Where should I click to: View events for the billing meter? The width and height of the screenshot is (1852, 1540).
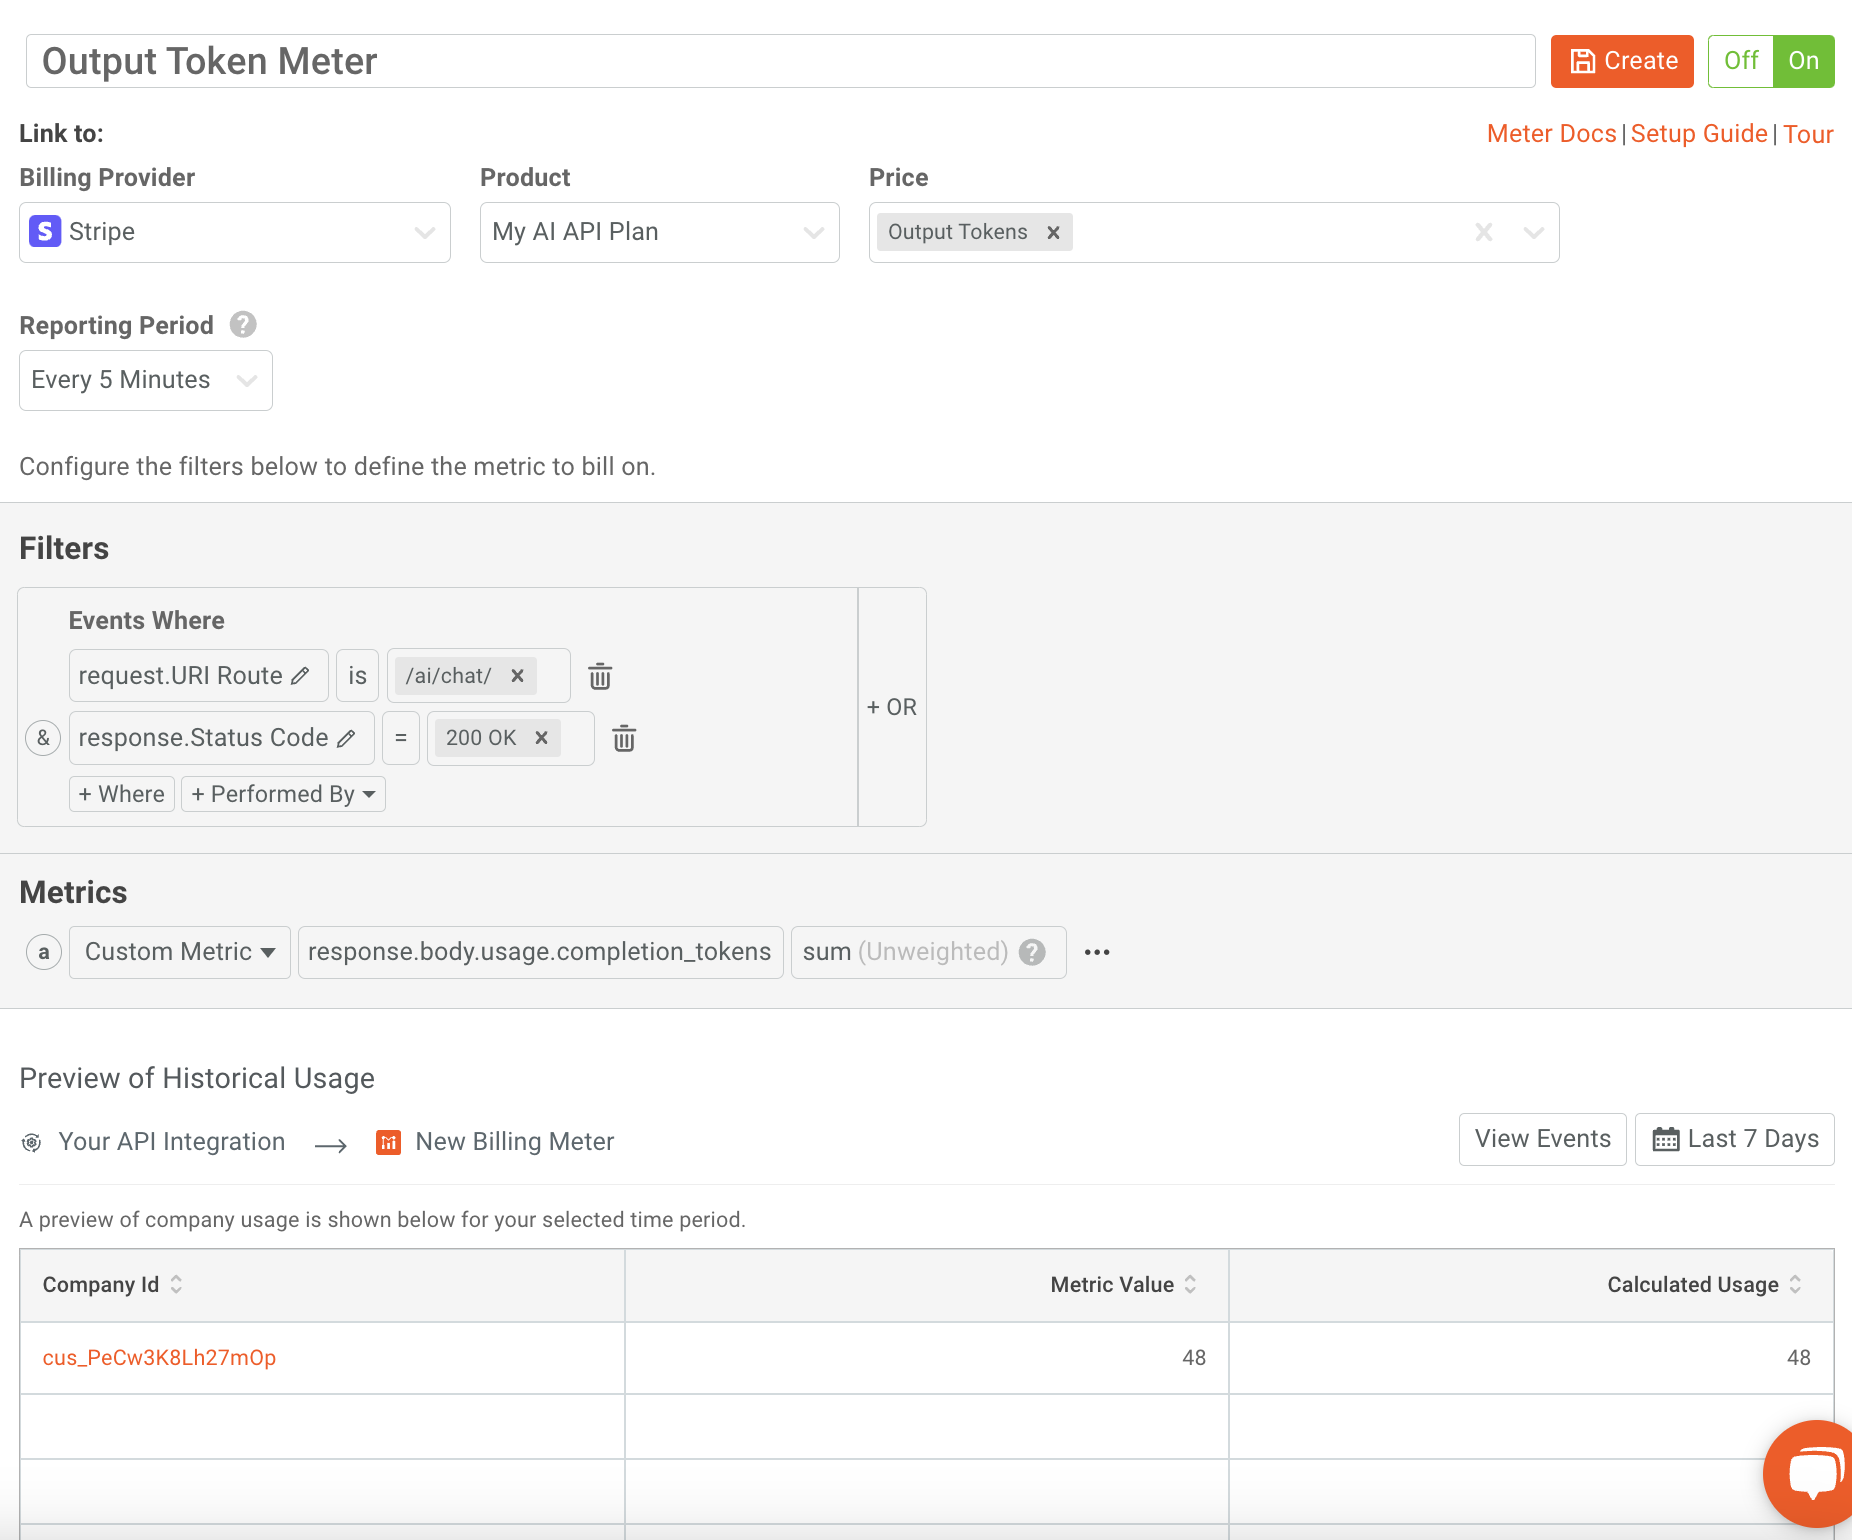[1541, 1139]
